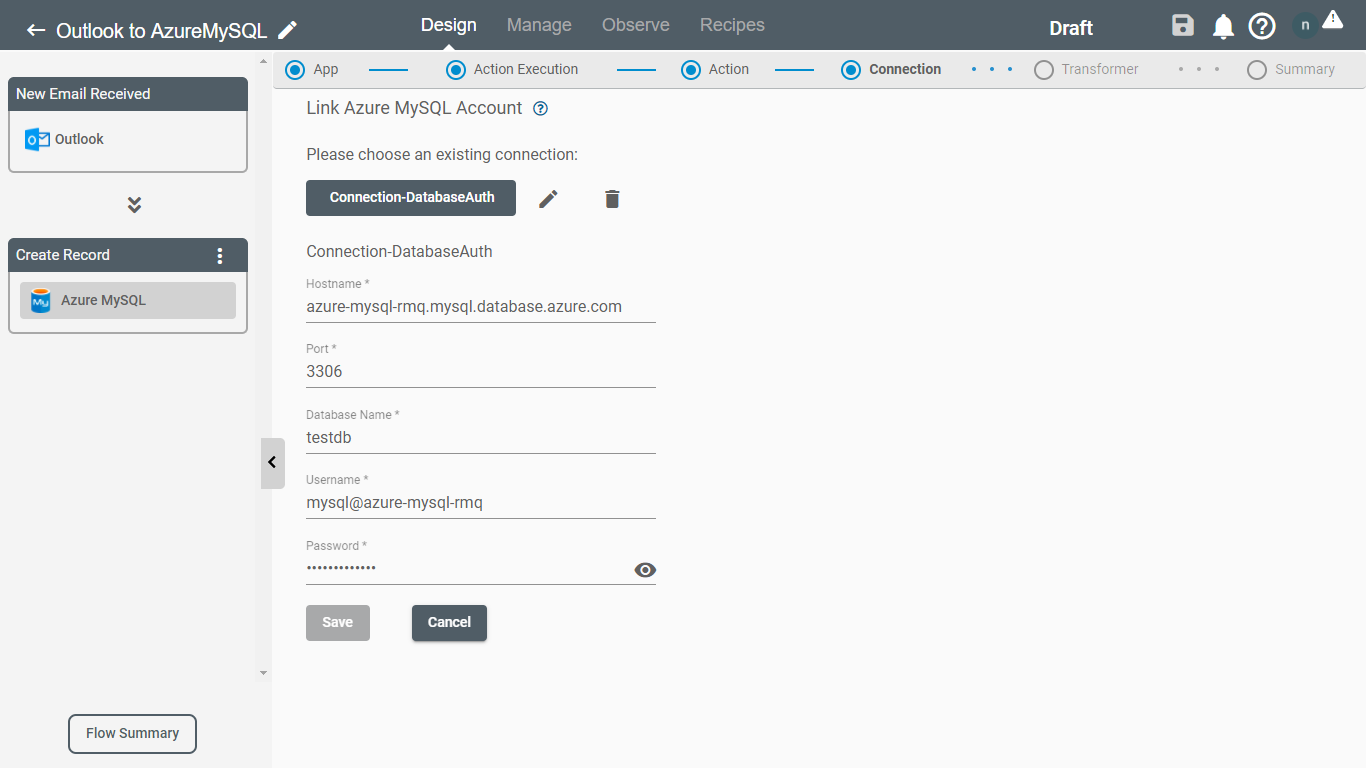Click the Save button
Image resolution: width=1366 pixels, height=768 pixels.
point(338,623)
